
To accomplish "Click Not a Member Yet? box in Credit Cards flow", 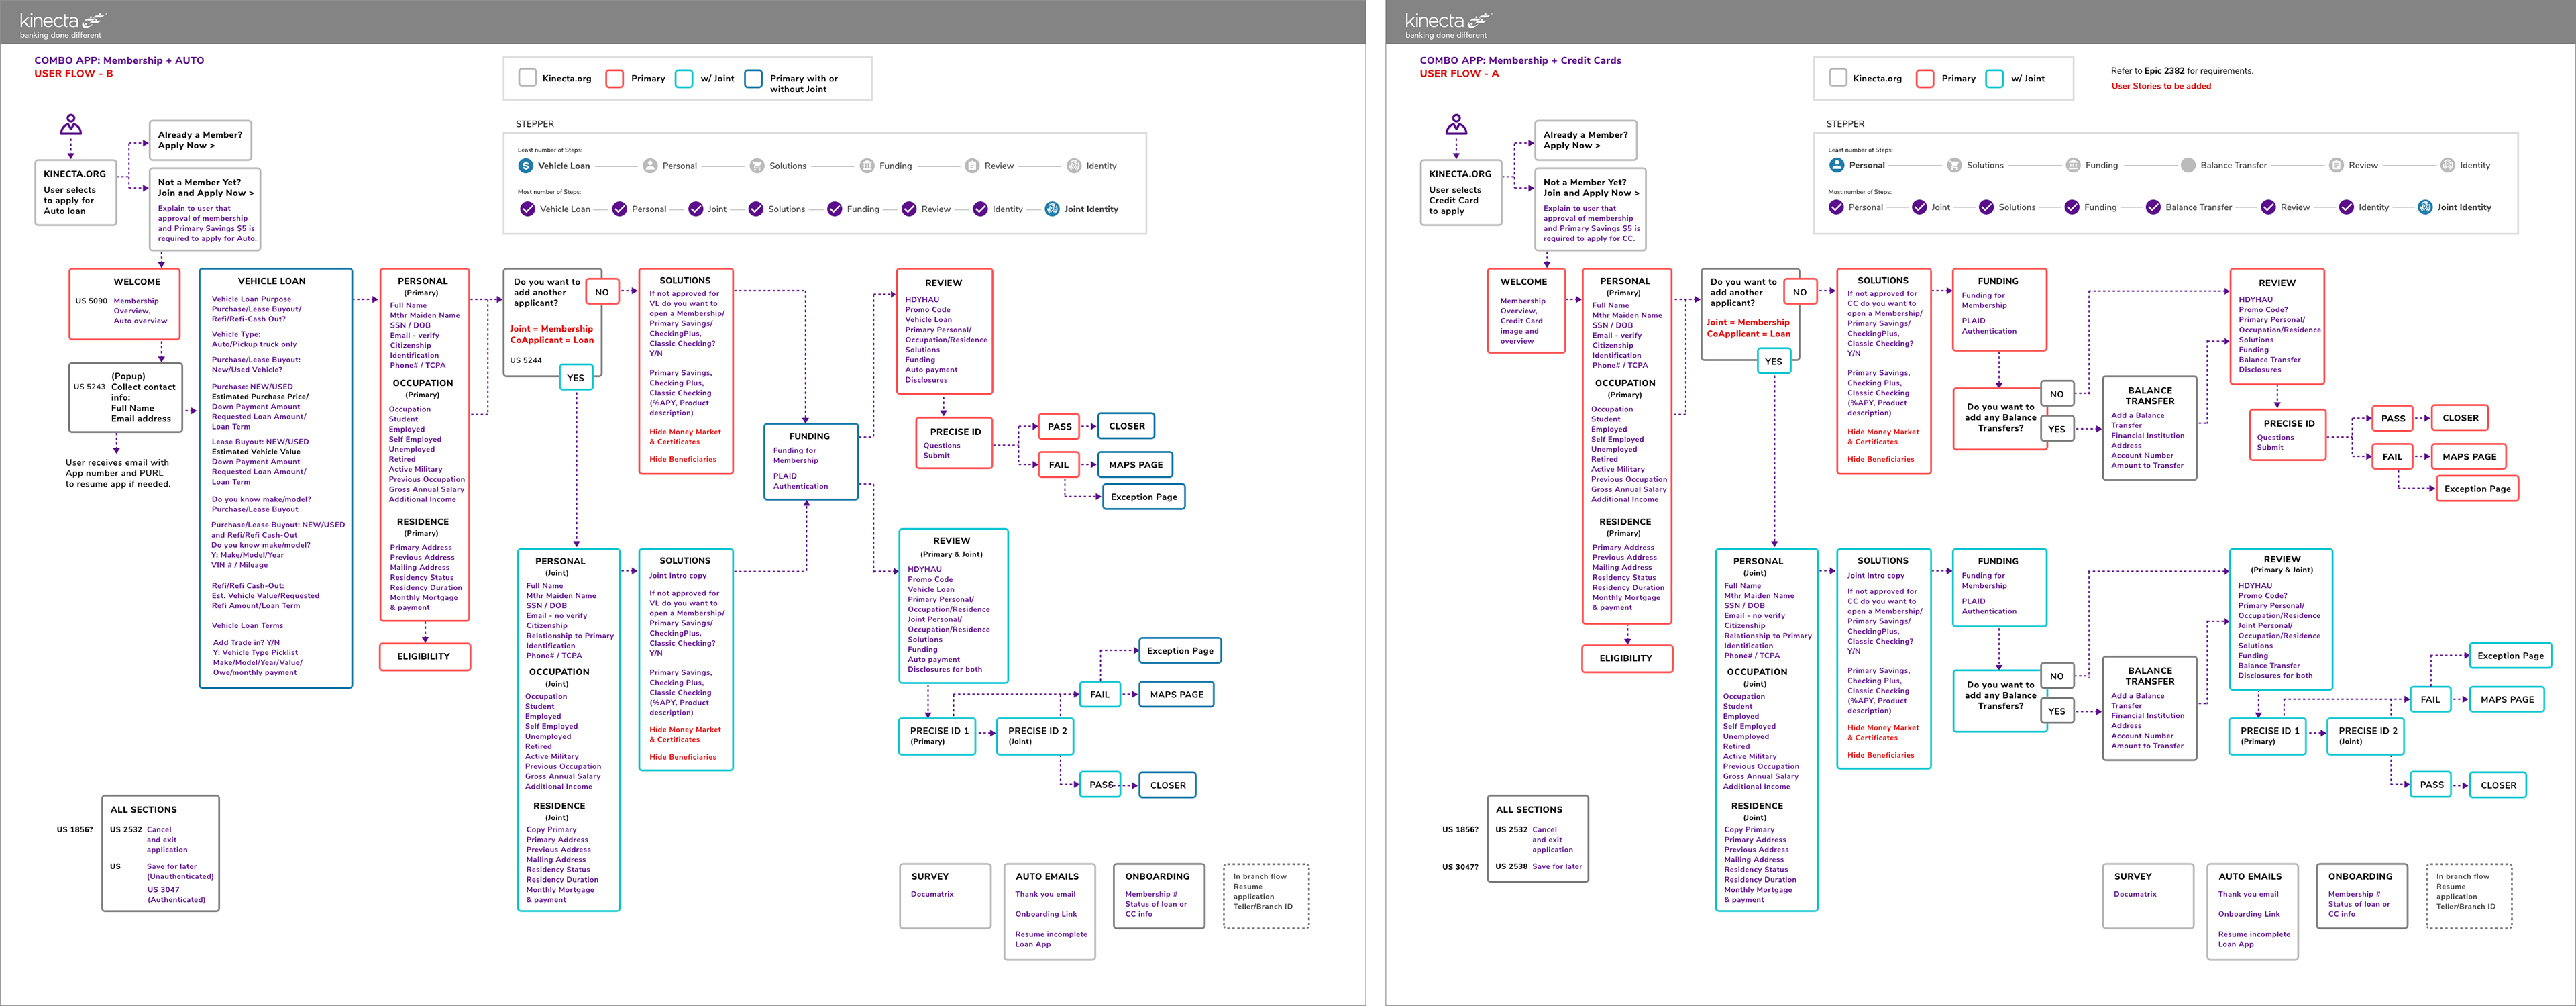I will [x=1590, y=209].
